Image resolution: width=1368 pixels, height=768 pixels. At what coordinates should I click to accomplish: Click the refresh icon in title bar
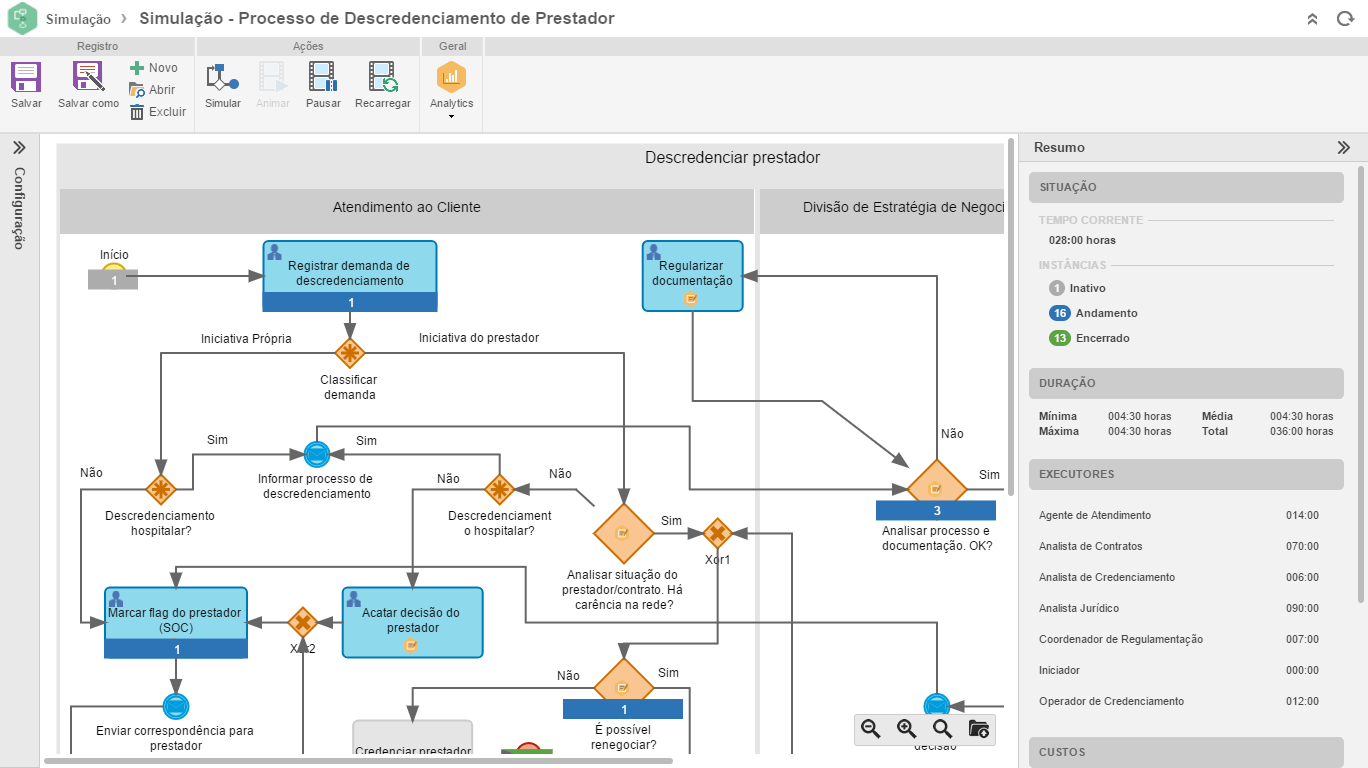coord(1345,19)
